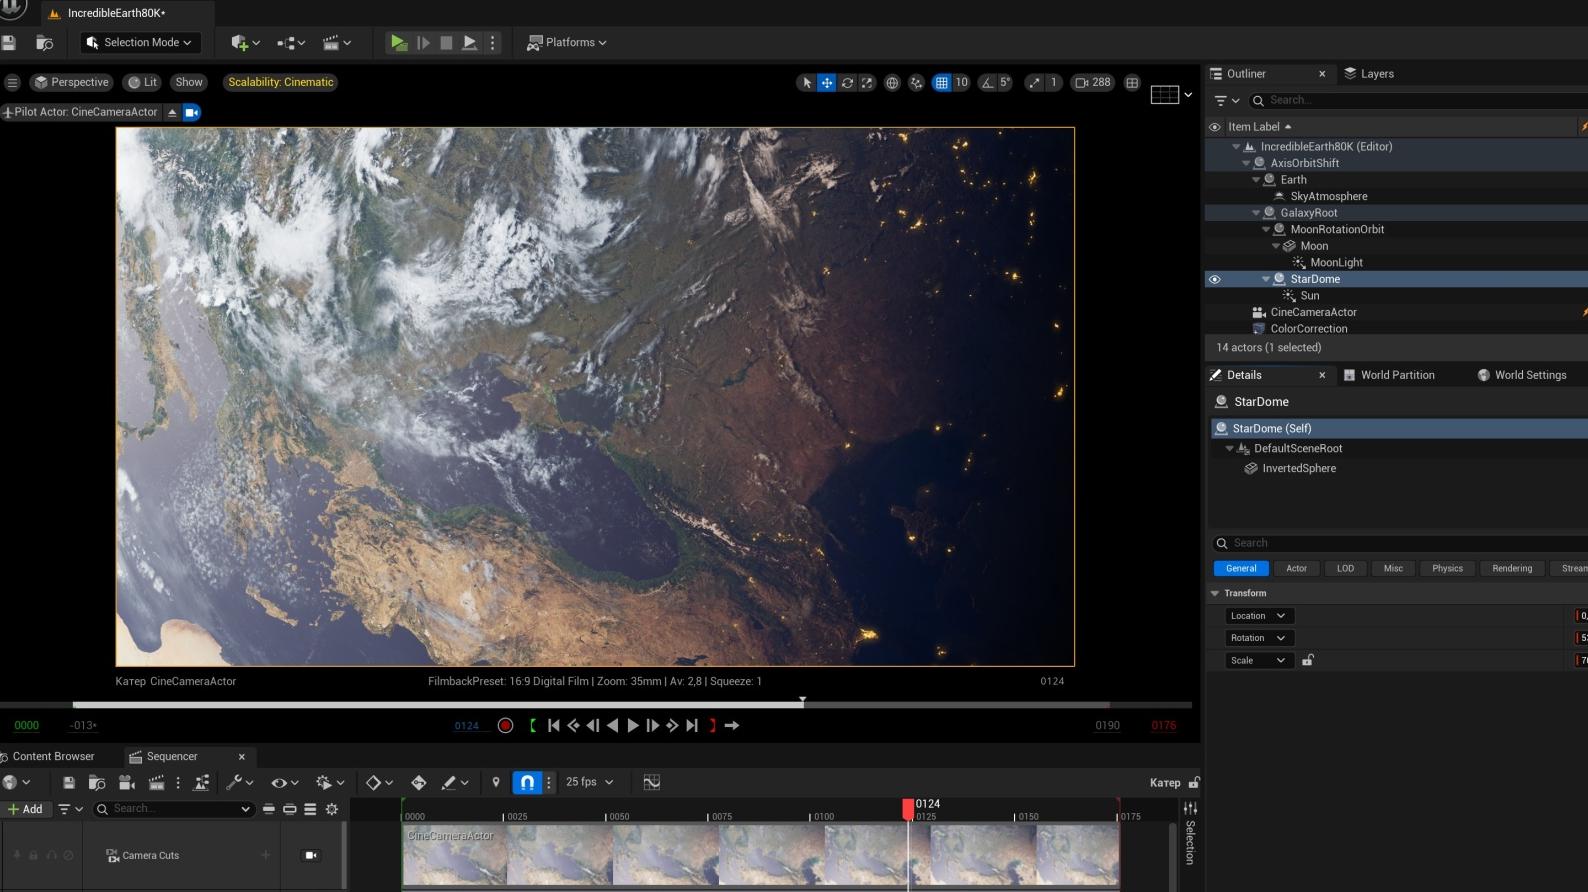Image resolution: width=1588 pixels, height=892 pixels.
Task: Select the rotate transform gizmo tool
Action: click(x=847, y=83)
